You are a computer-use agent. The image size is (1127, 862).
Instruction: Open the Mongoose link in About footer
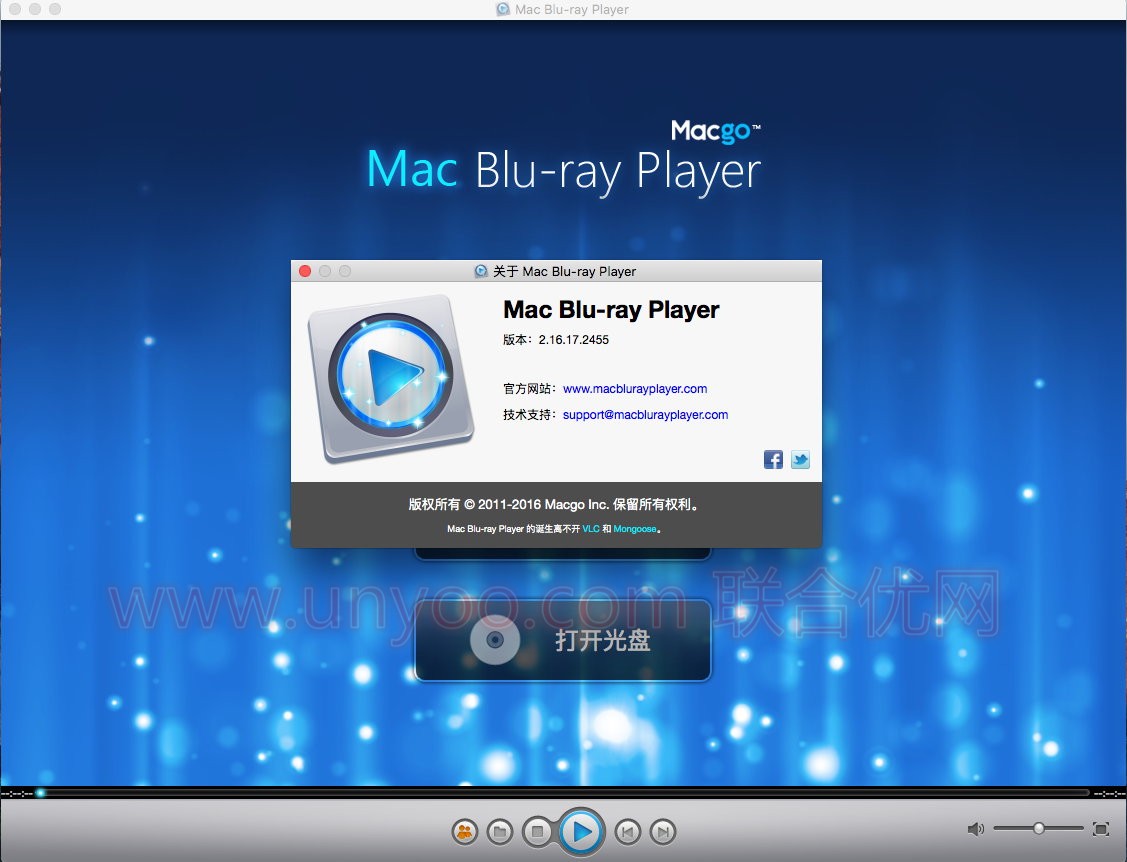[635, 529]
